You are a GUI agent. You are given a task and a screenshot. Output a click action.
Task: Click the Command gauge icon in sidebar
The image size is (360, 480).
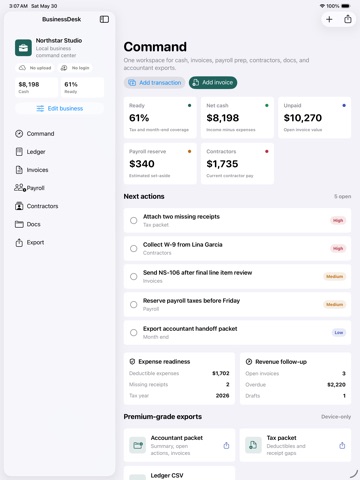click(x=19, y=134)
